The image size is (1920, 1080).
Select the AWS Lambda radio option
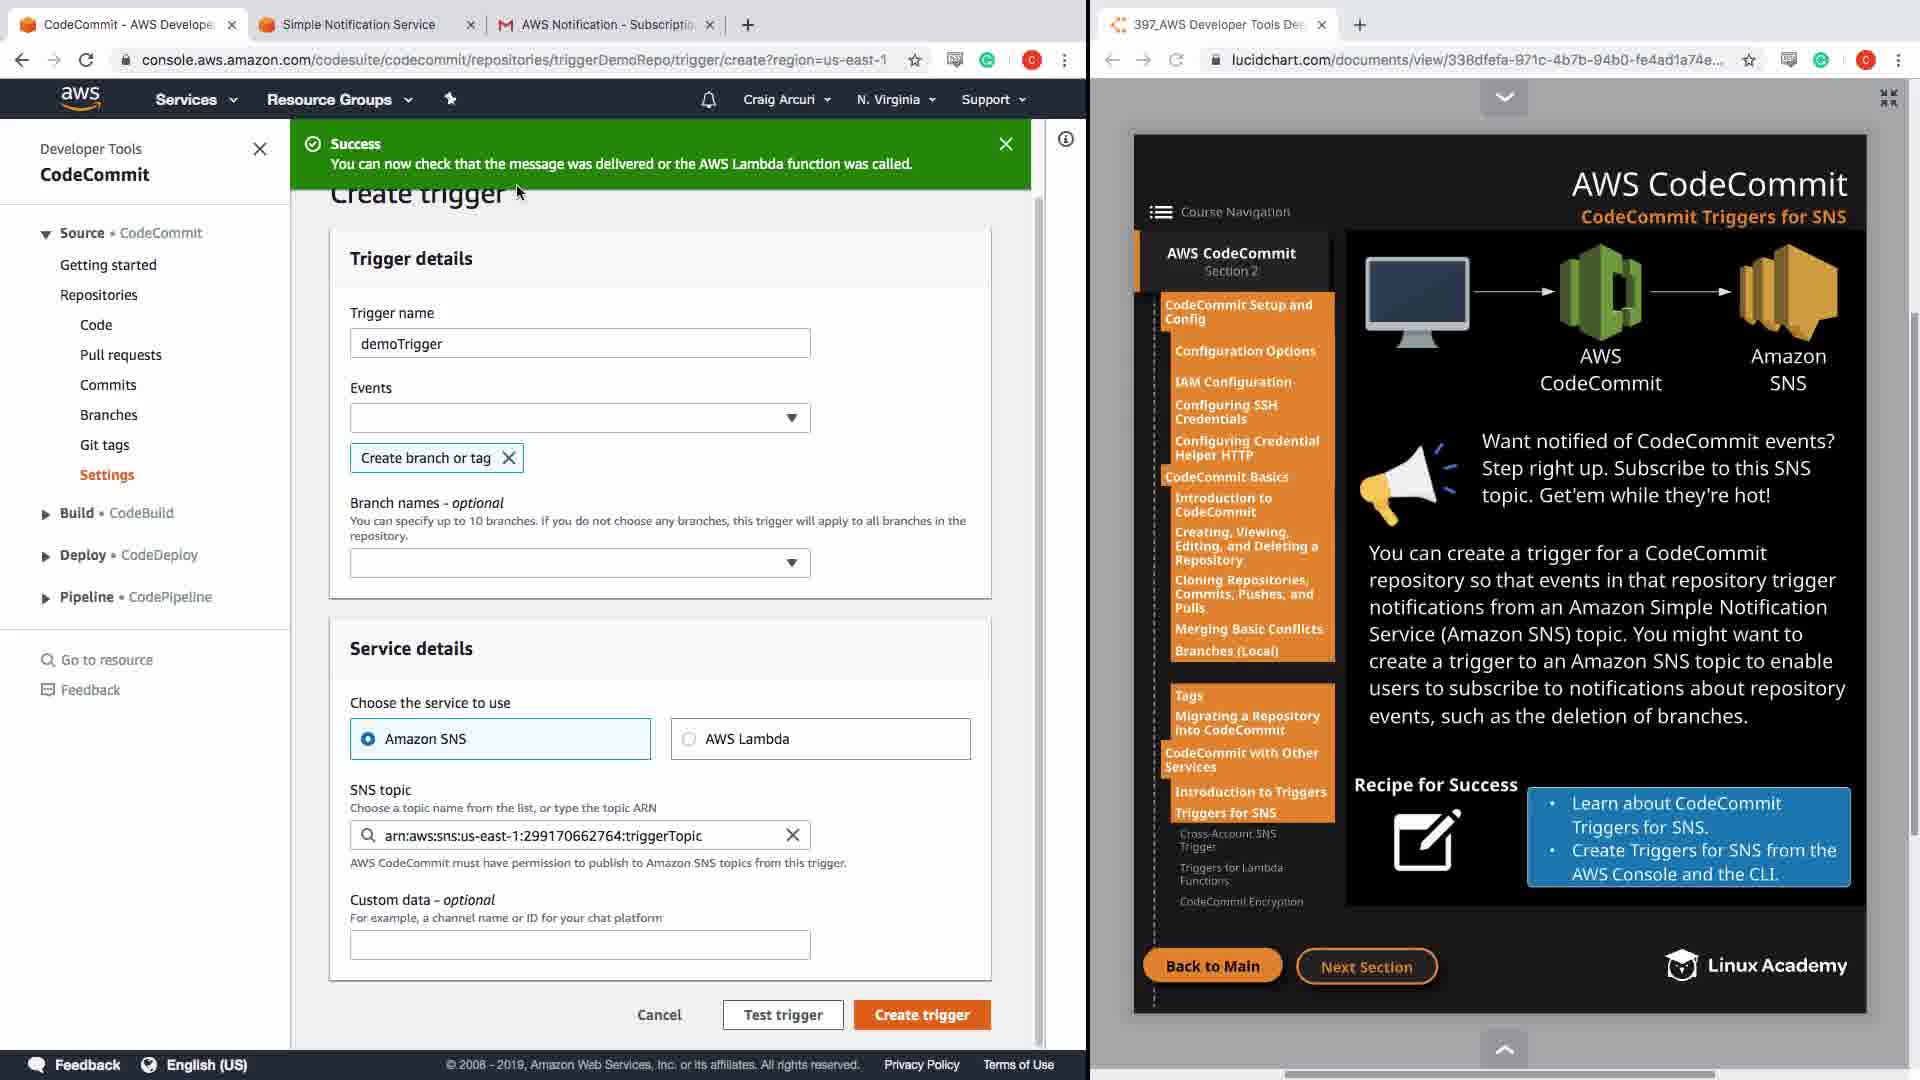[689, 739]
